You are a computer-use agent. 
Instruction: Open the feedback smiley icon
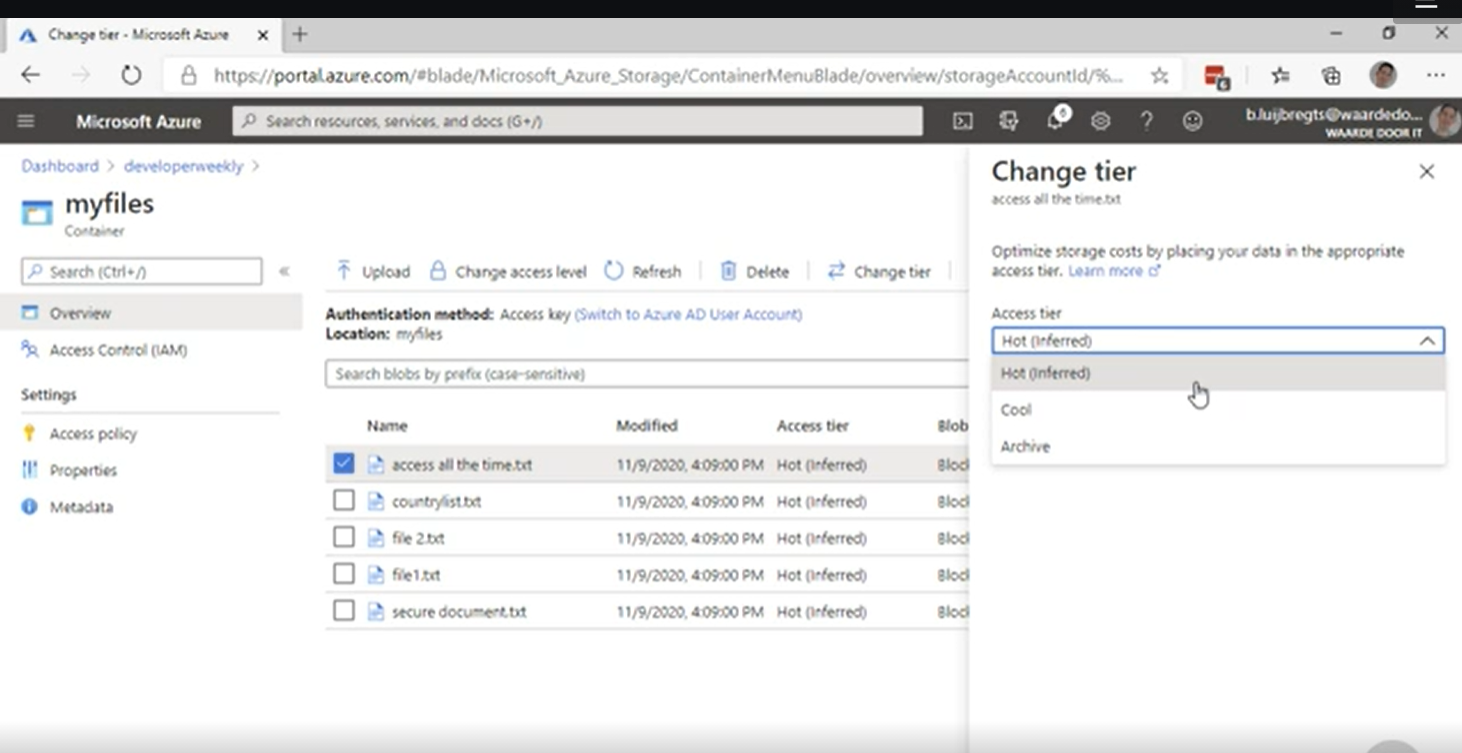(1193, 121)
